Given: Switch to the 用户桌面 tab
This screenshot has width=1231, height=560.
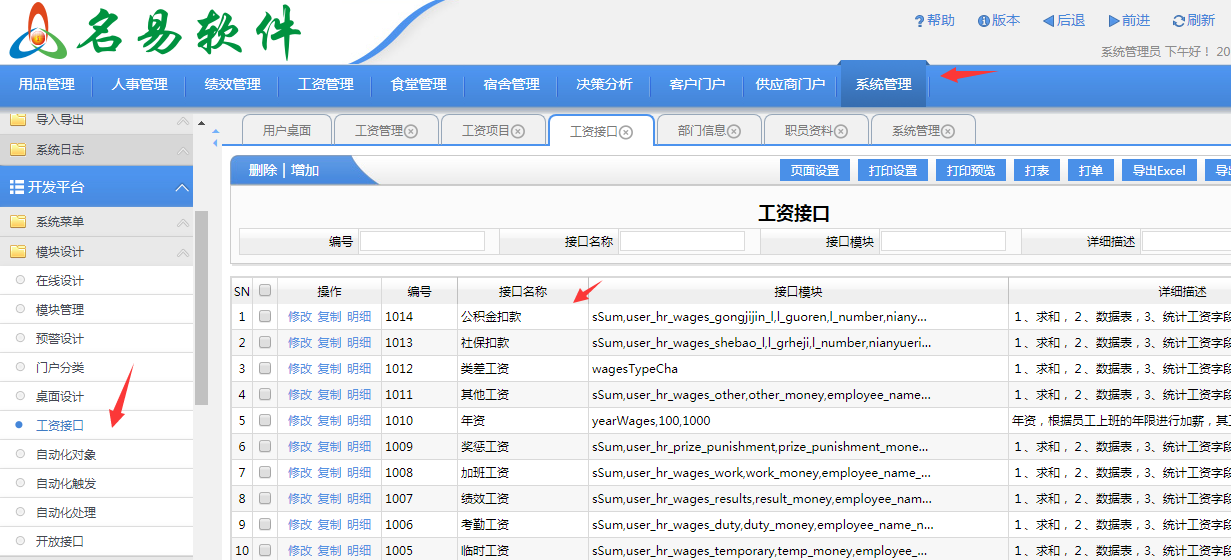Looking at the screenshot, I should 287,131.
